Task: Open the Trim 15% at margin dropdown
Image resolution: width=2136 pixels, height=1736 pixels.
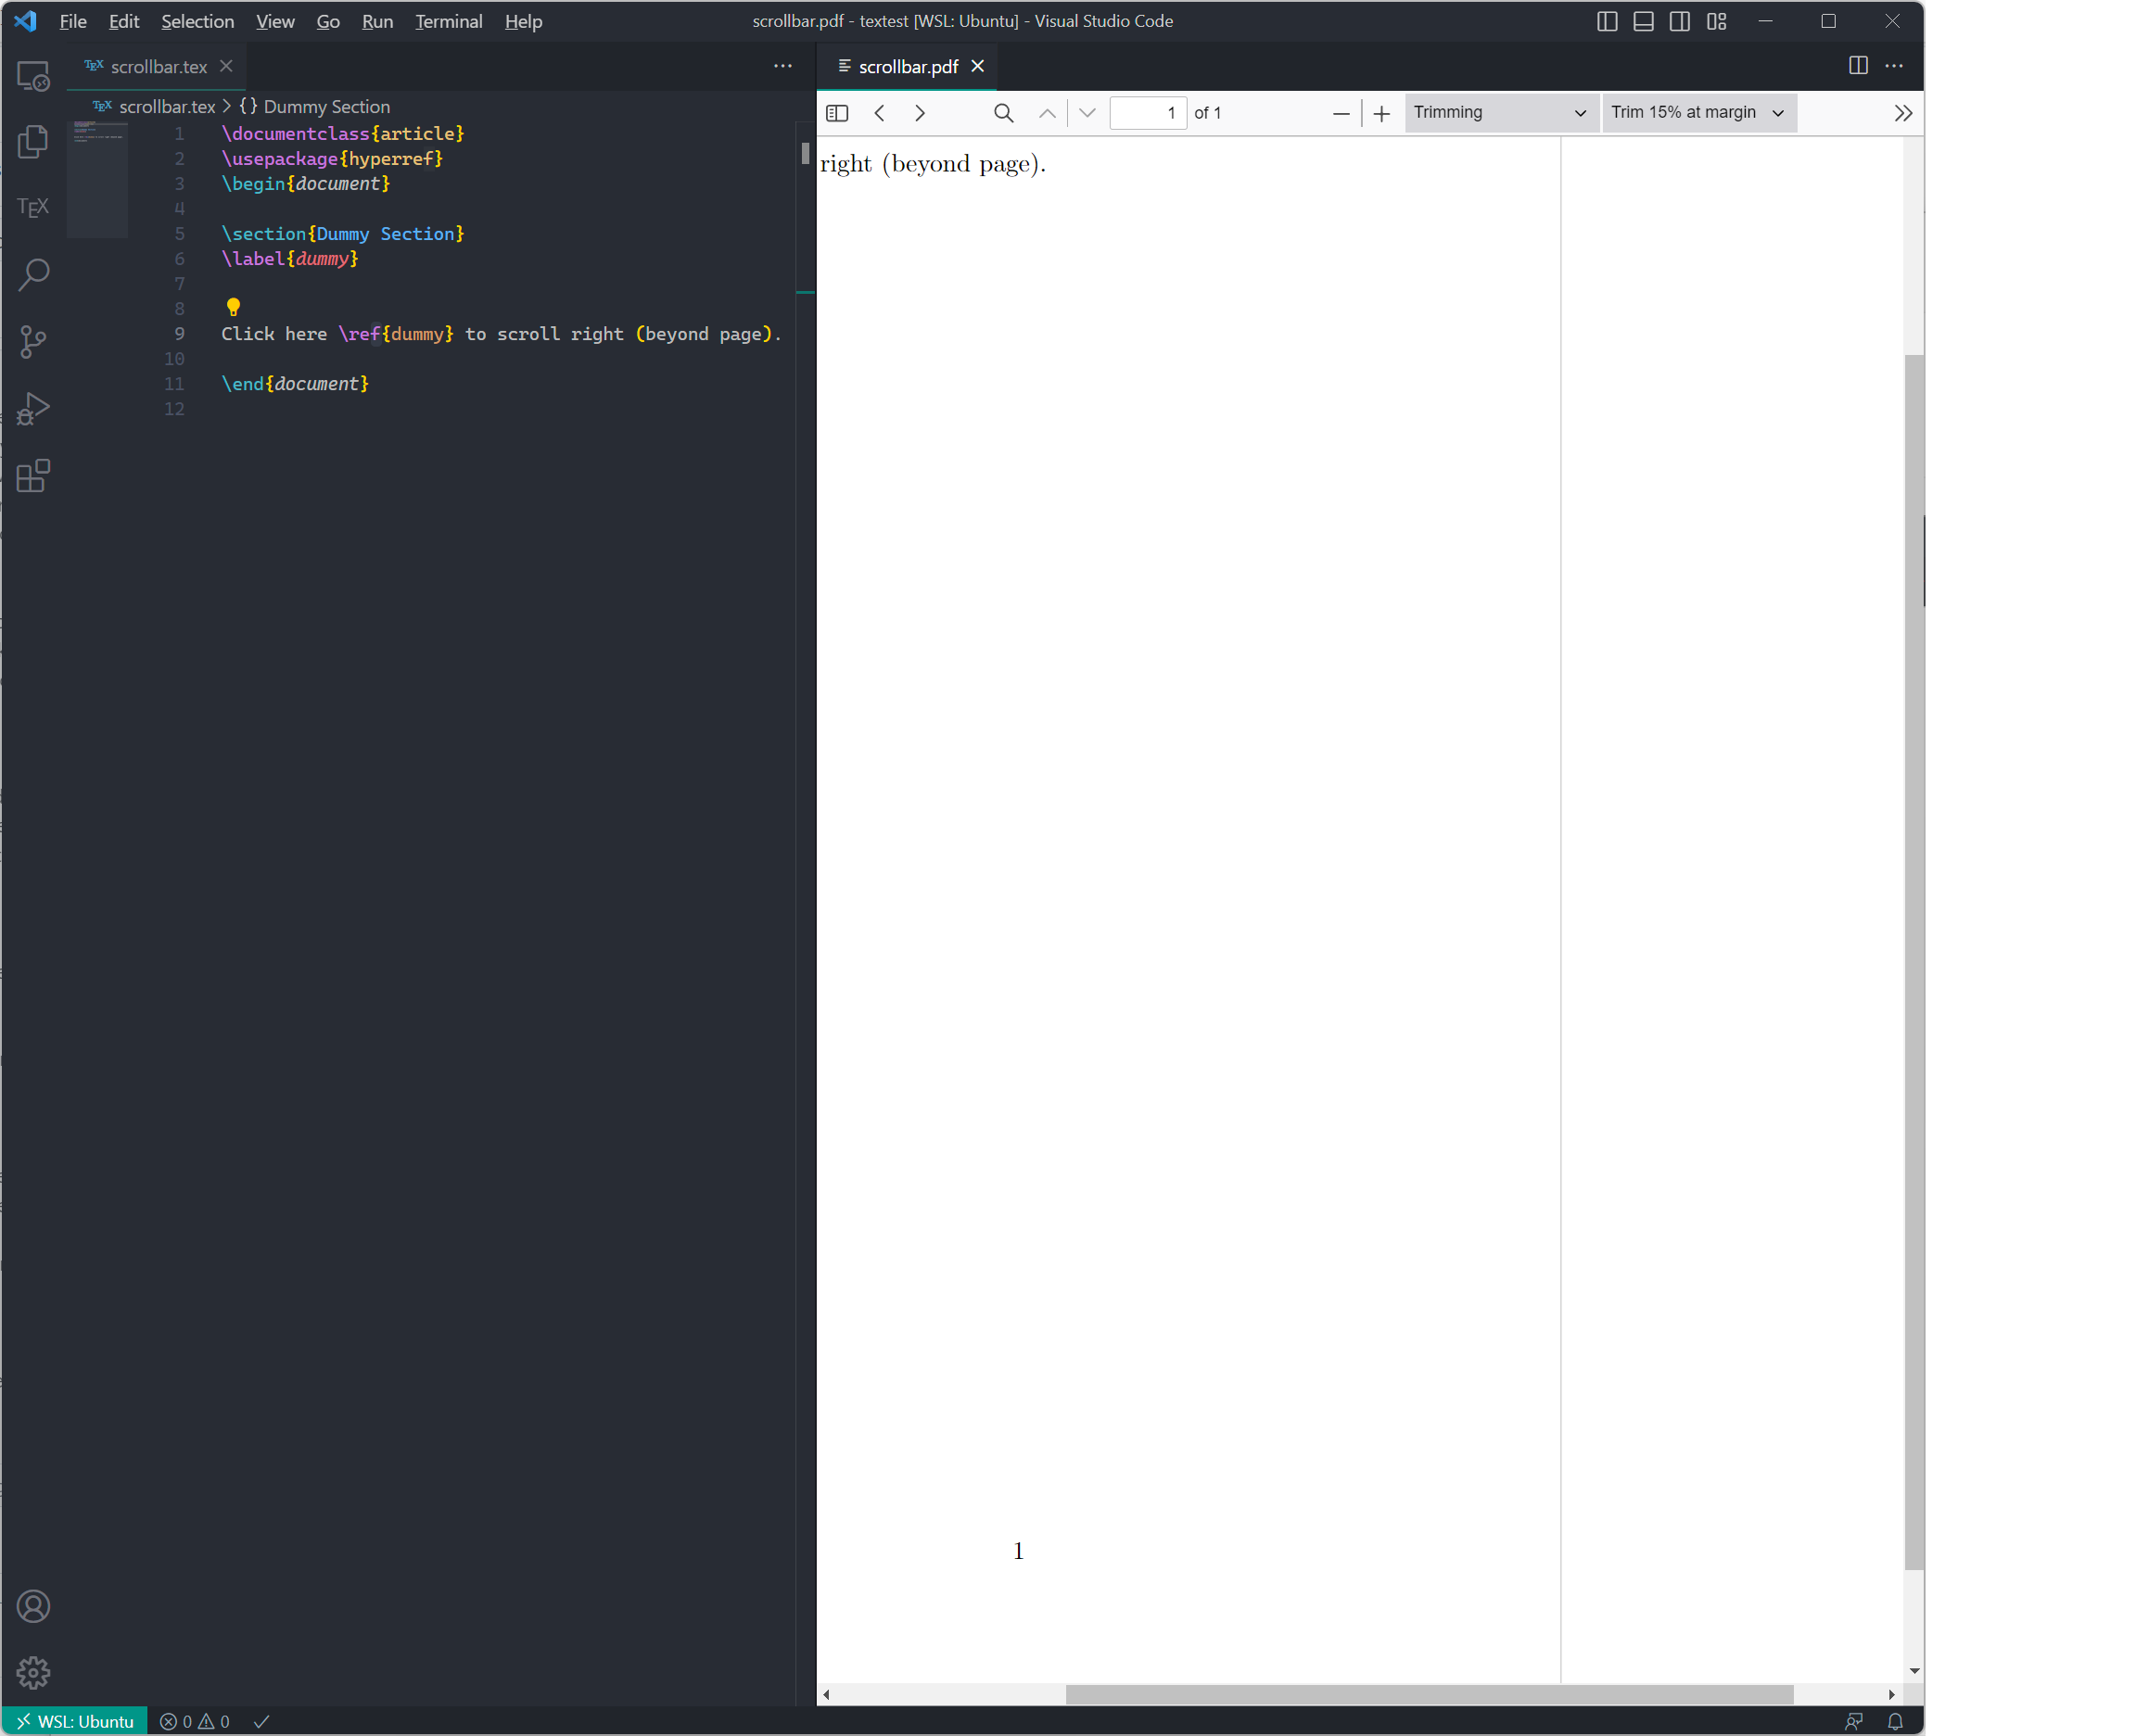Action: tap(1697, 112)
